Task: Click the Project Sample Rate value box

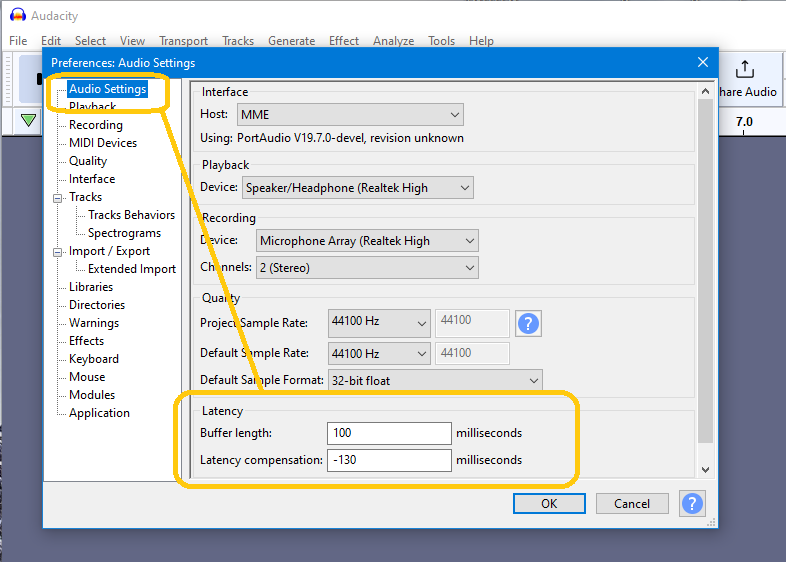Action: click(x=472, y=321)
